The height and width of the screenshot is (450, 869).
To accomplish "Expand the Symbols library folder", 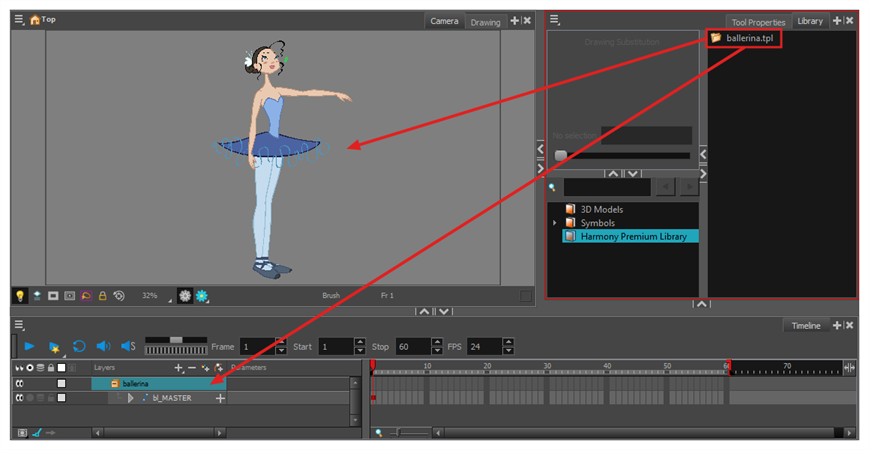I will pyautogui.click(x=555, y=223).
